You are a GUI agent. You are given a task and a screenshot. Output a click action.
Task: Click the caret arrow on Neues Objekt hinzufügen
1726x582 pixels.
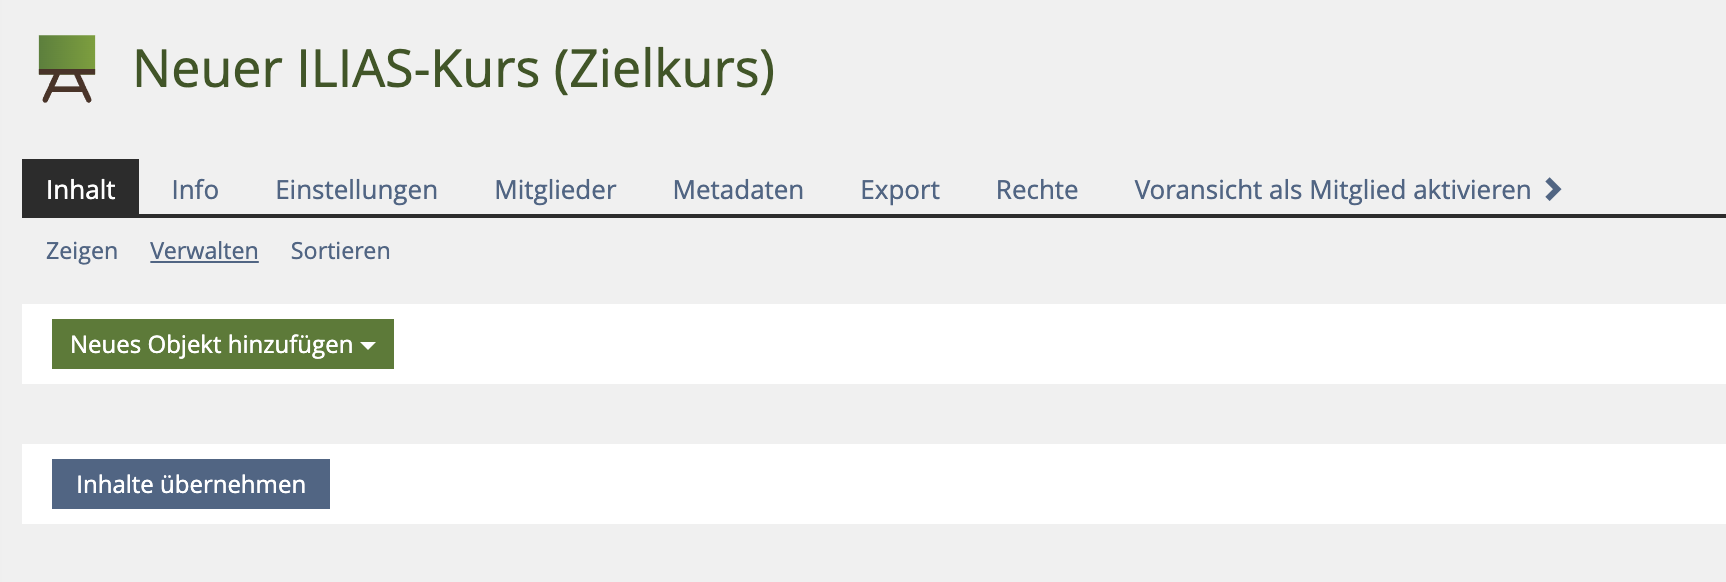(x=368, y=345)
